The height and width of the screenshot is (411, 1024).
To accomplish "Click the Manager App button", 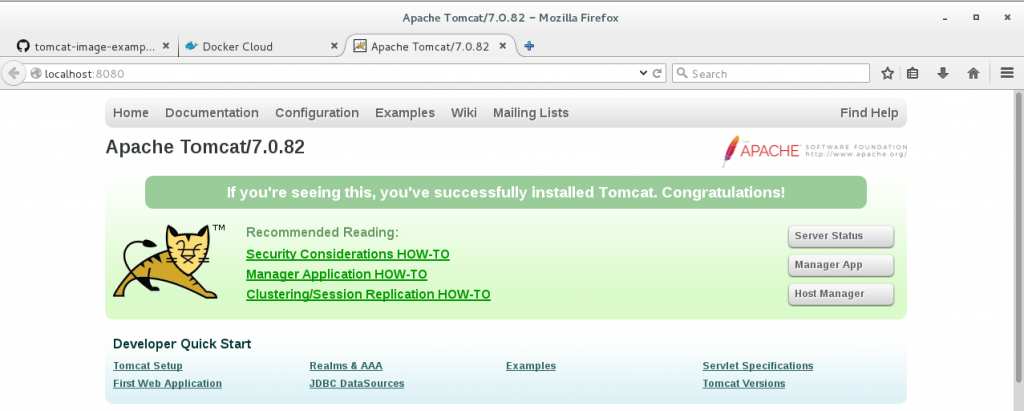I will click(x=840, y=265).
